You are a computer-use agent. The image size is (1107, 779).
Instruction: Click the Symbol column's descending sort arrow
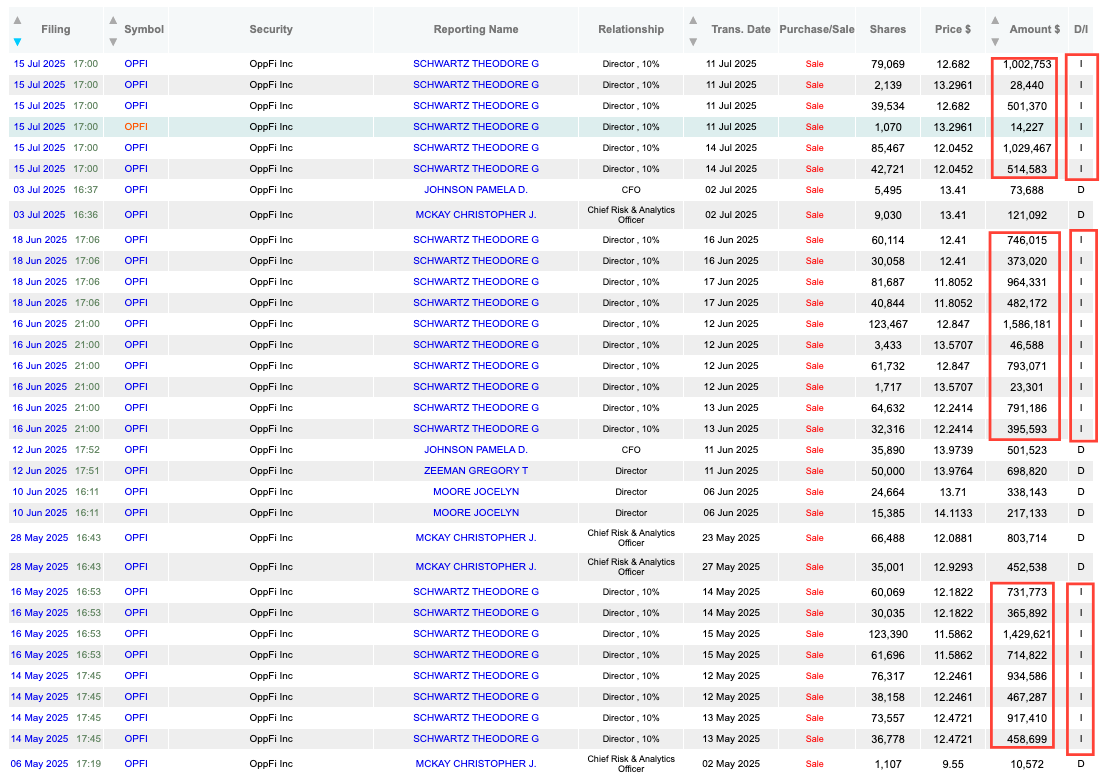113,41
